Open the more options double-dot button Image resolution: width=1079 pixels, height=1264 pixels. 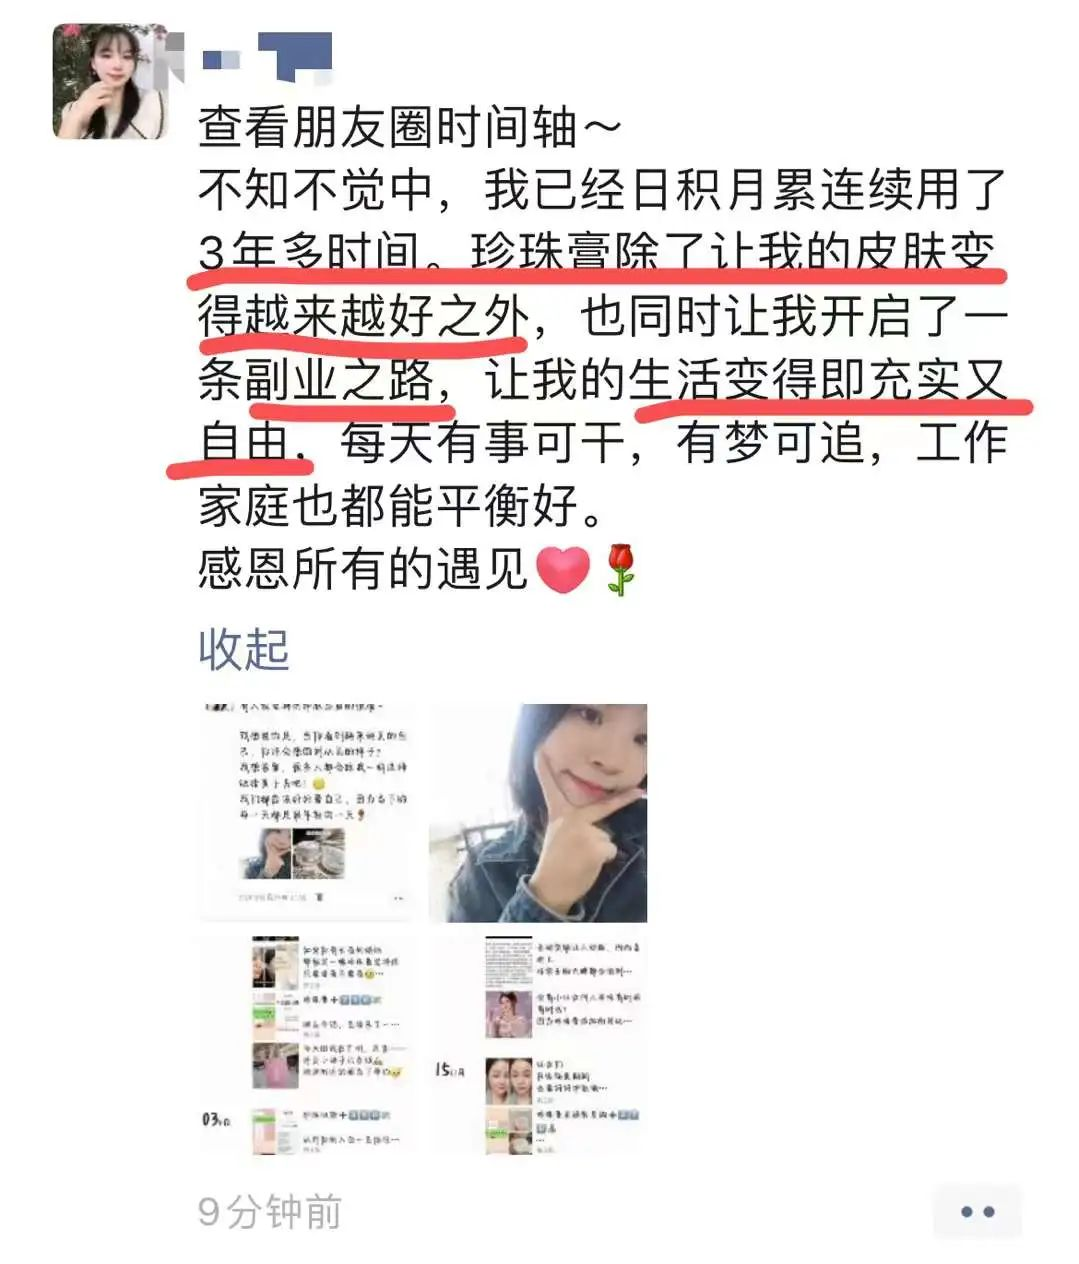[x=977, y=1211]
